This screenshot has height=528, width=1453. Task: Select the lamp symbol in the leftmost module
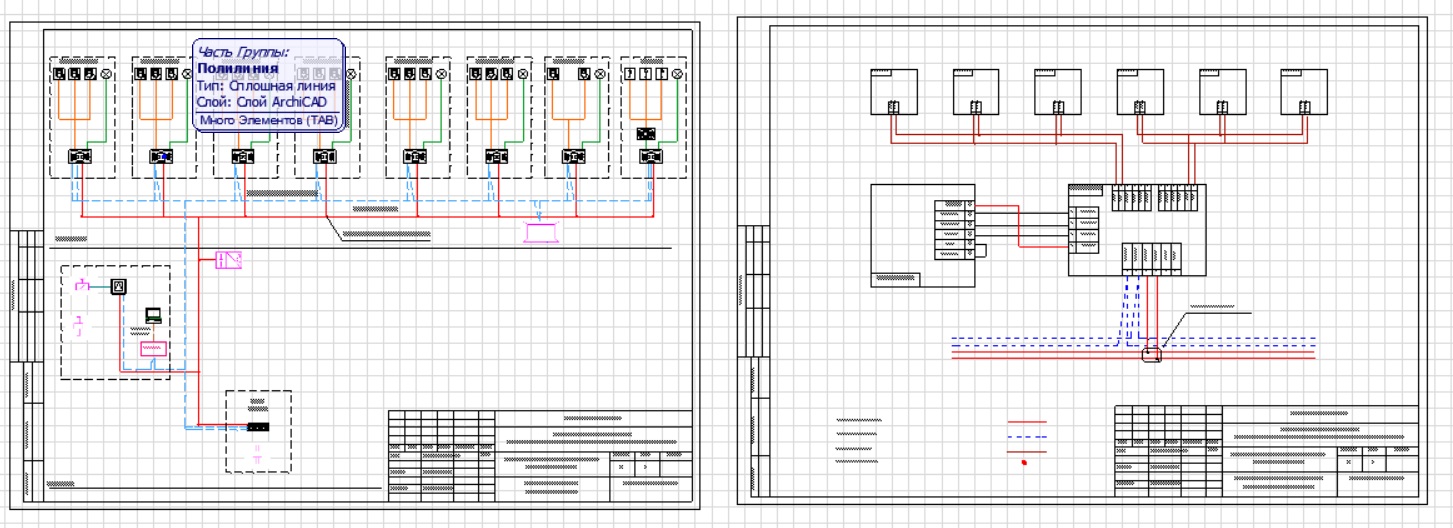pyautogui.click(x=106, y=75)
